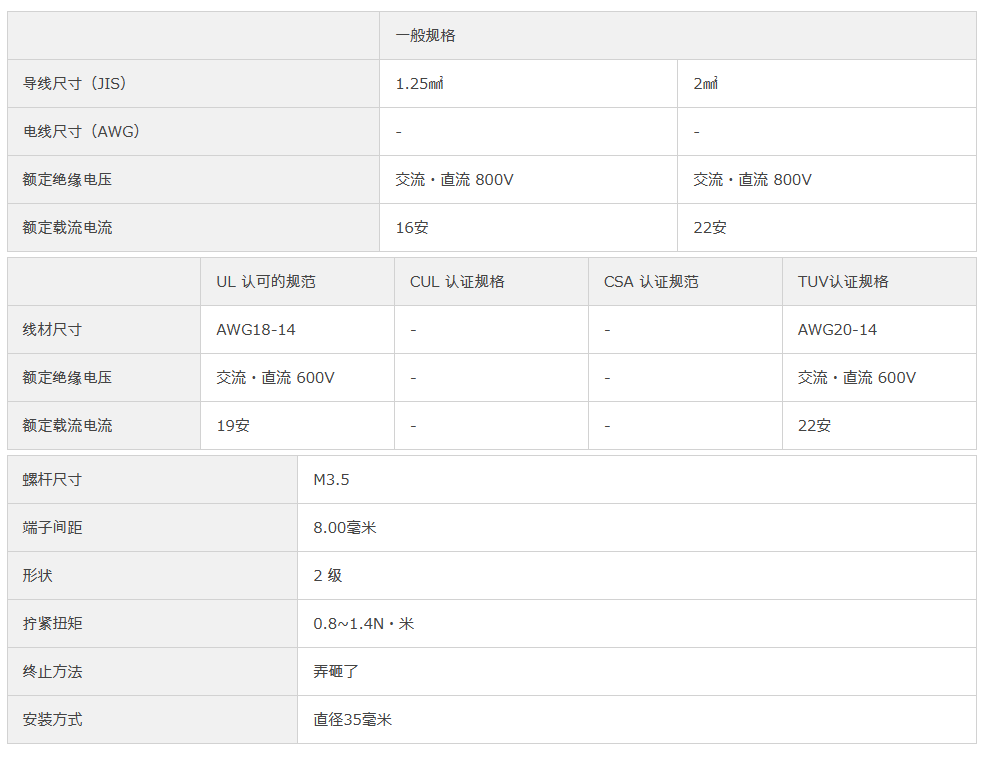982x757 pixels.
Task: Click the 线材尺寸 row label
Action: [53, 330]
